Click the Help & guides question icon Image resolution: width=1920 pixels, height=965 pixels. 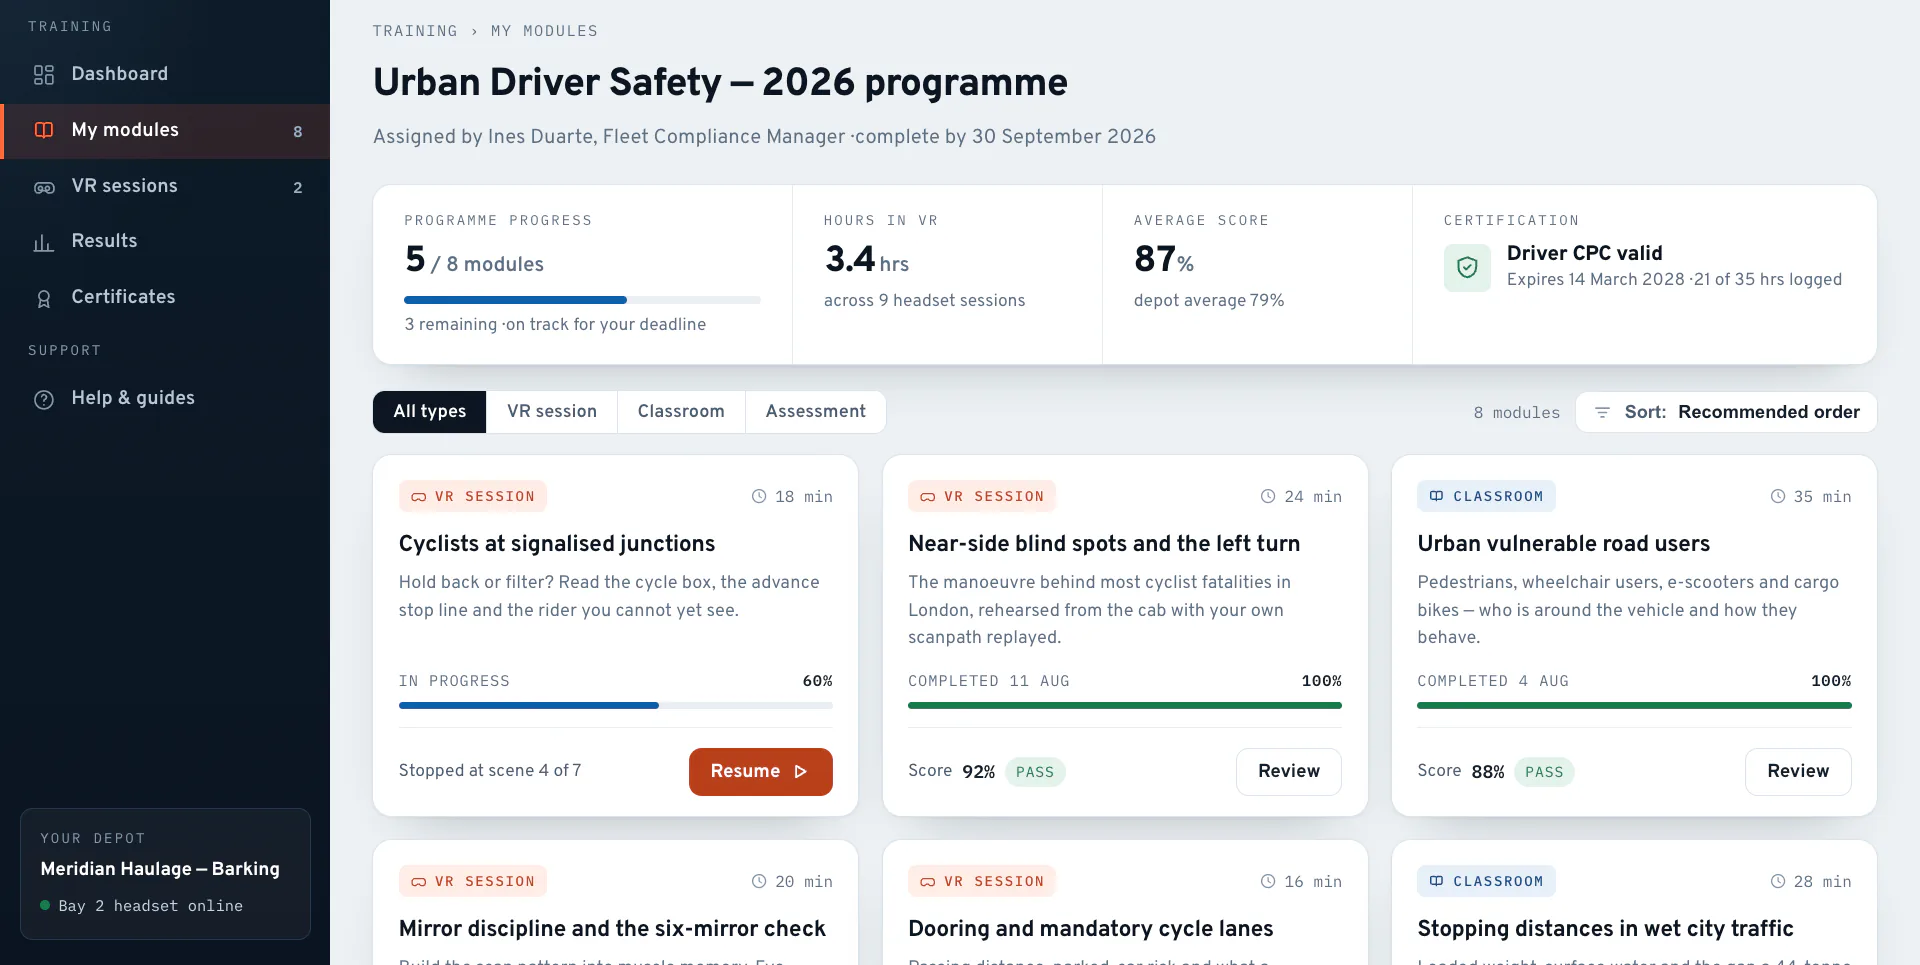point(44,400)
